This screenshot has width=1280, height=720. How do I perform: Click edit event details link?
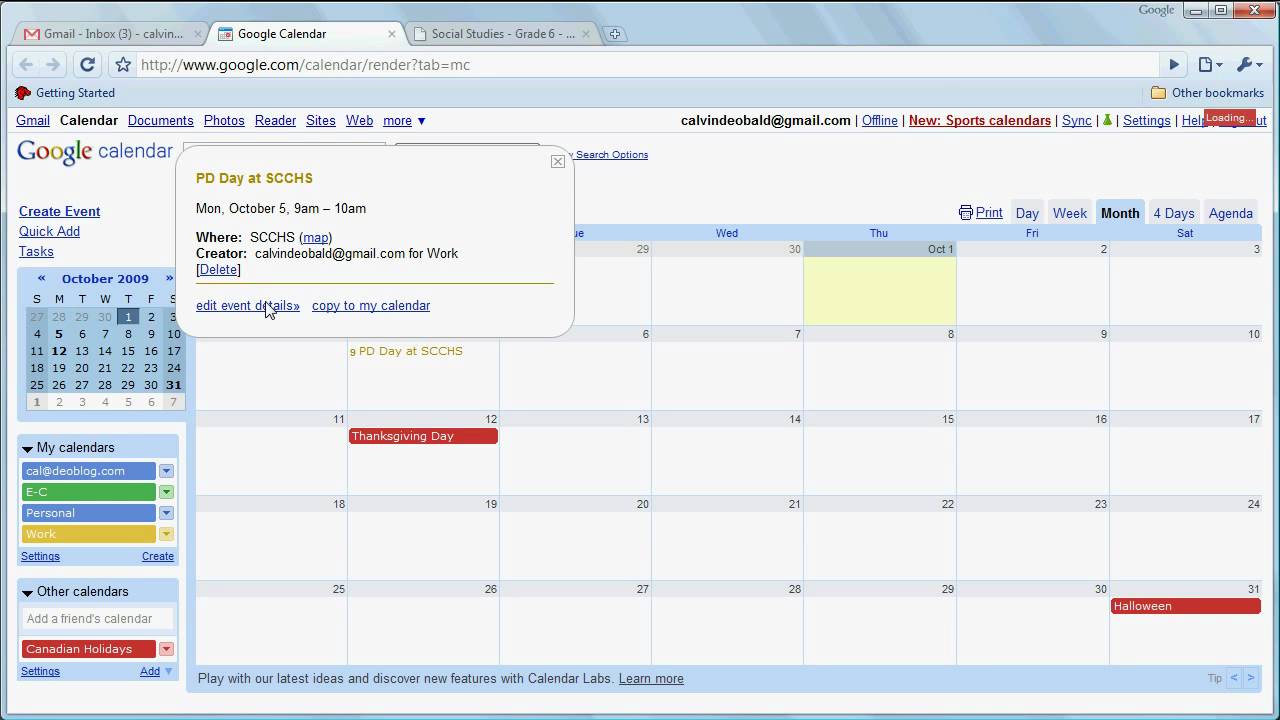pos(248,306)
